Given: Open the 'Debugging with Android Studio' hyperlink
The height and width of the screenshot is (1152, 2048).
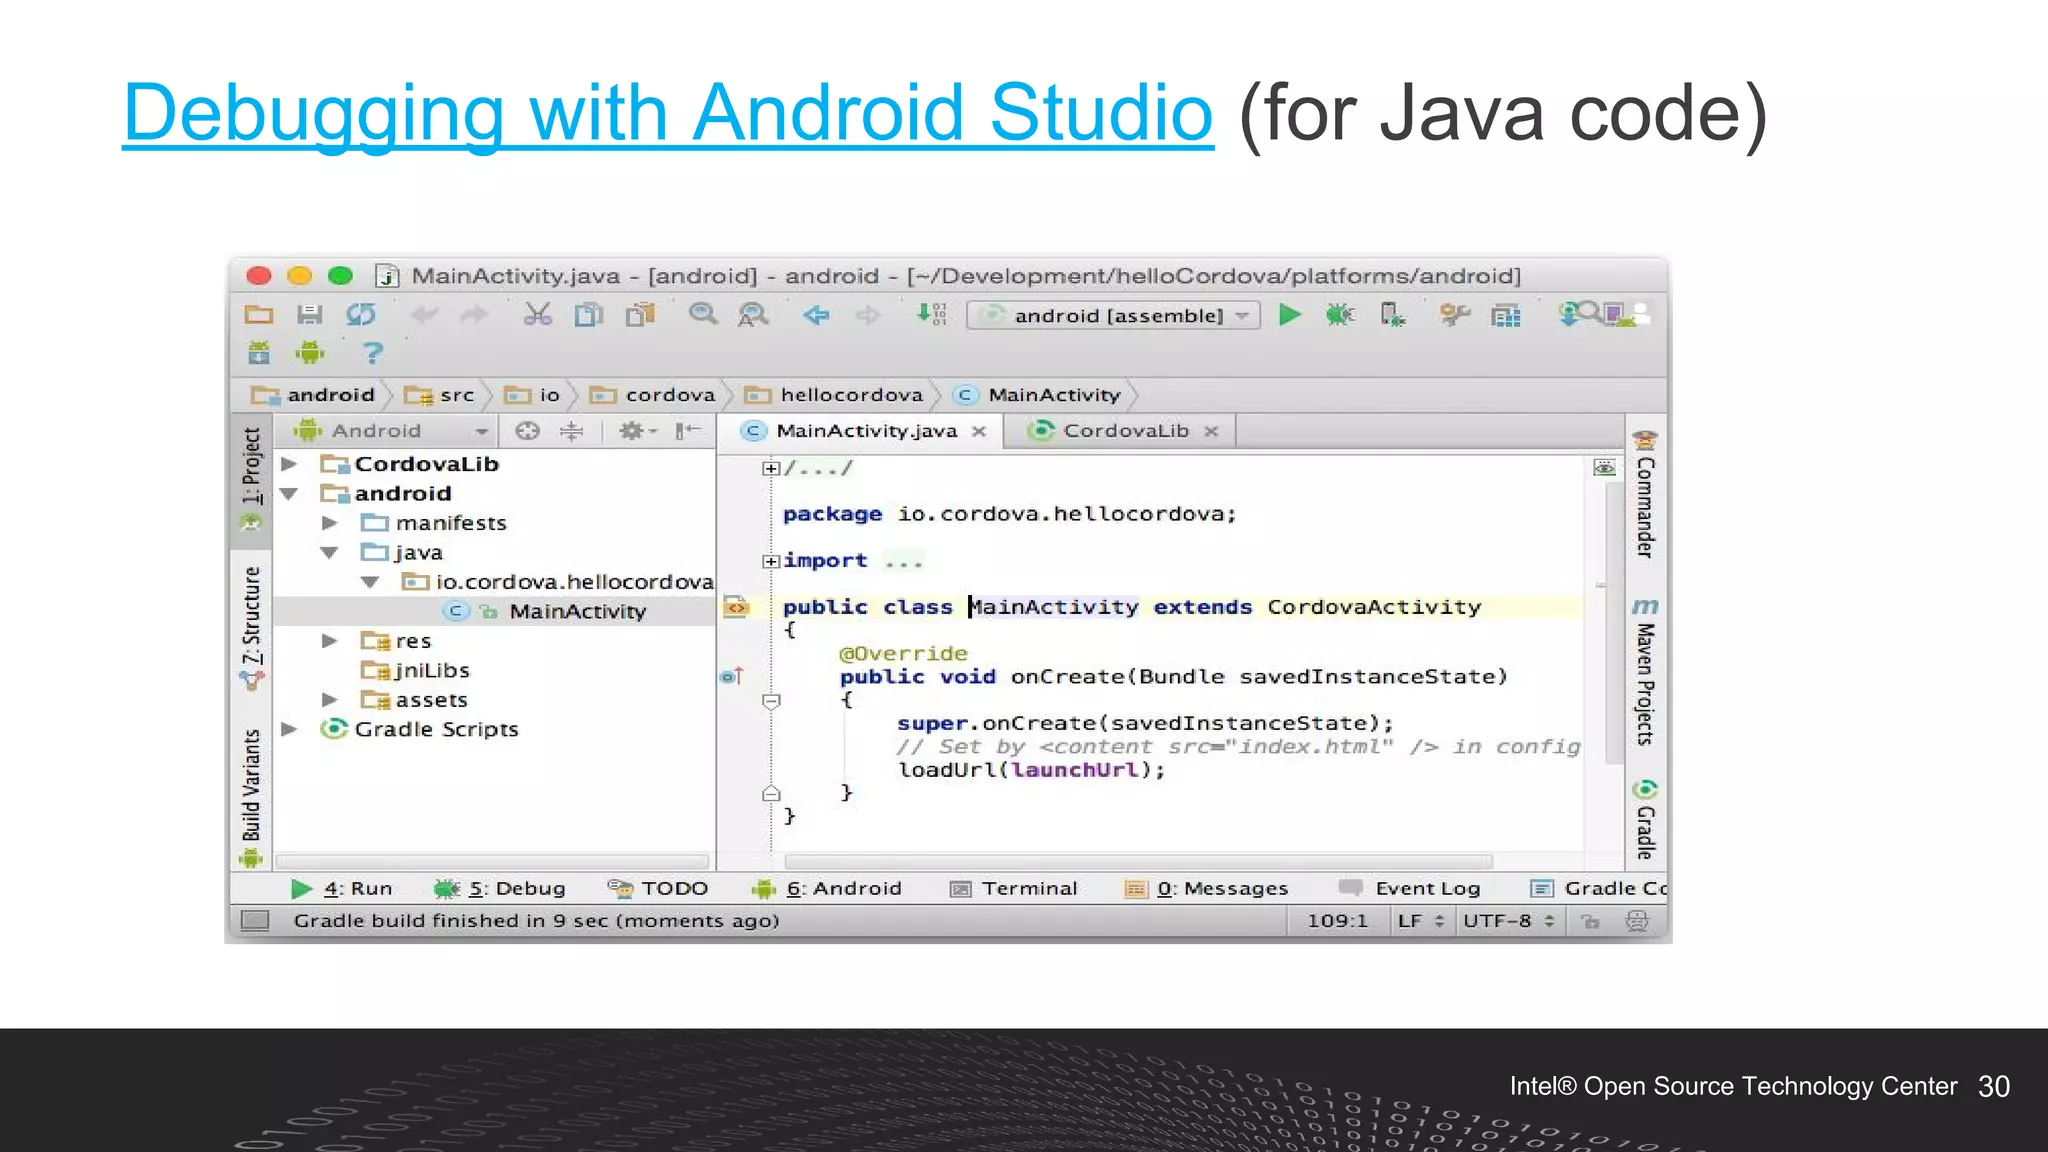Looking at the screenshot, I should [x=668, y=113].
